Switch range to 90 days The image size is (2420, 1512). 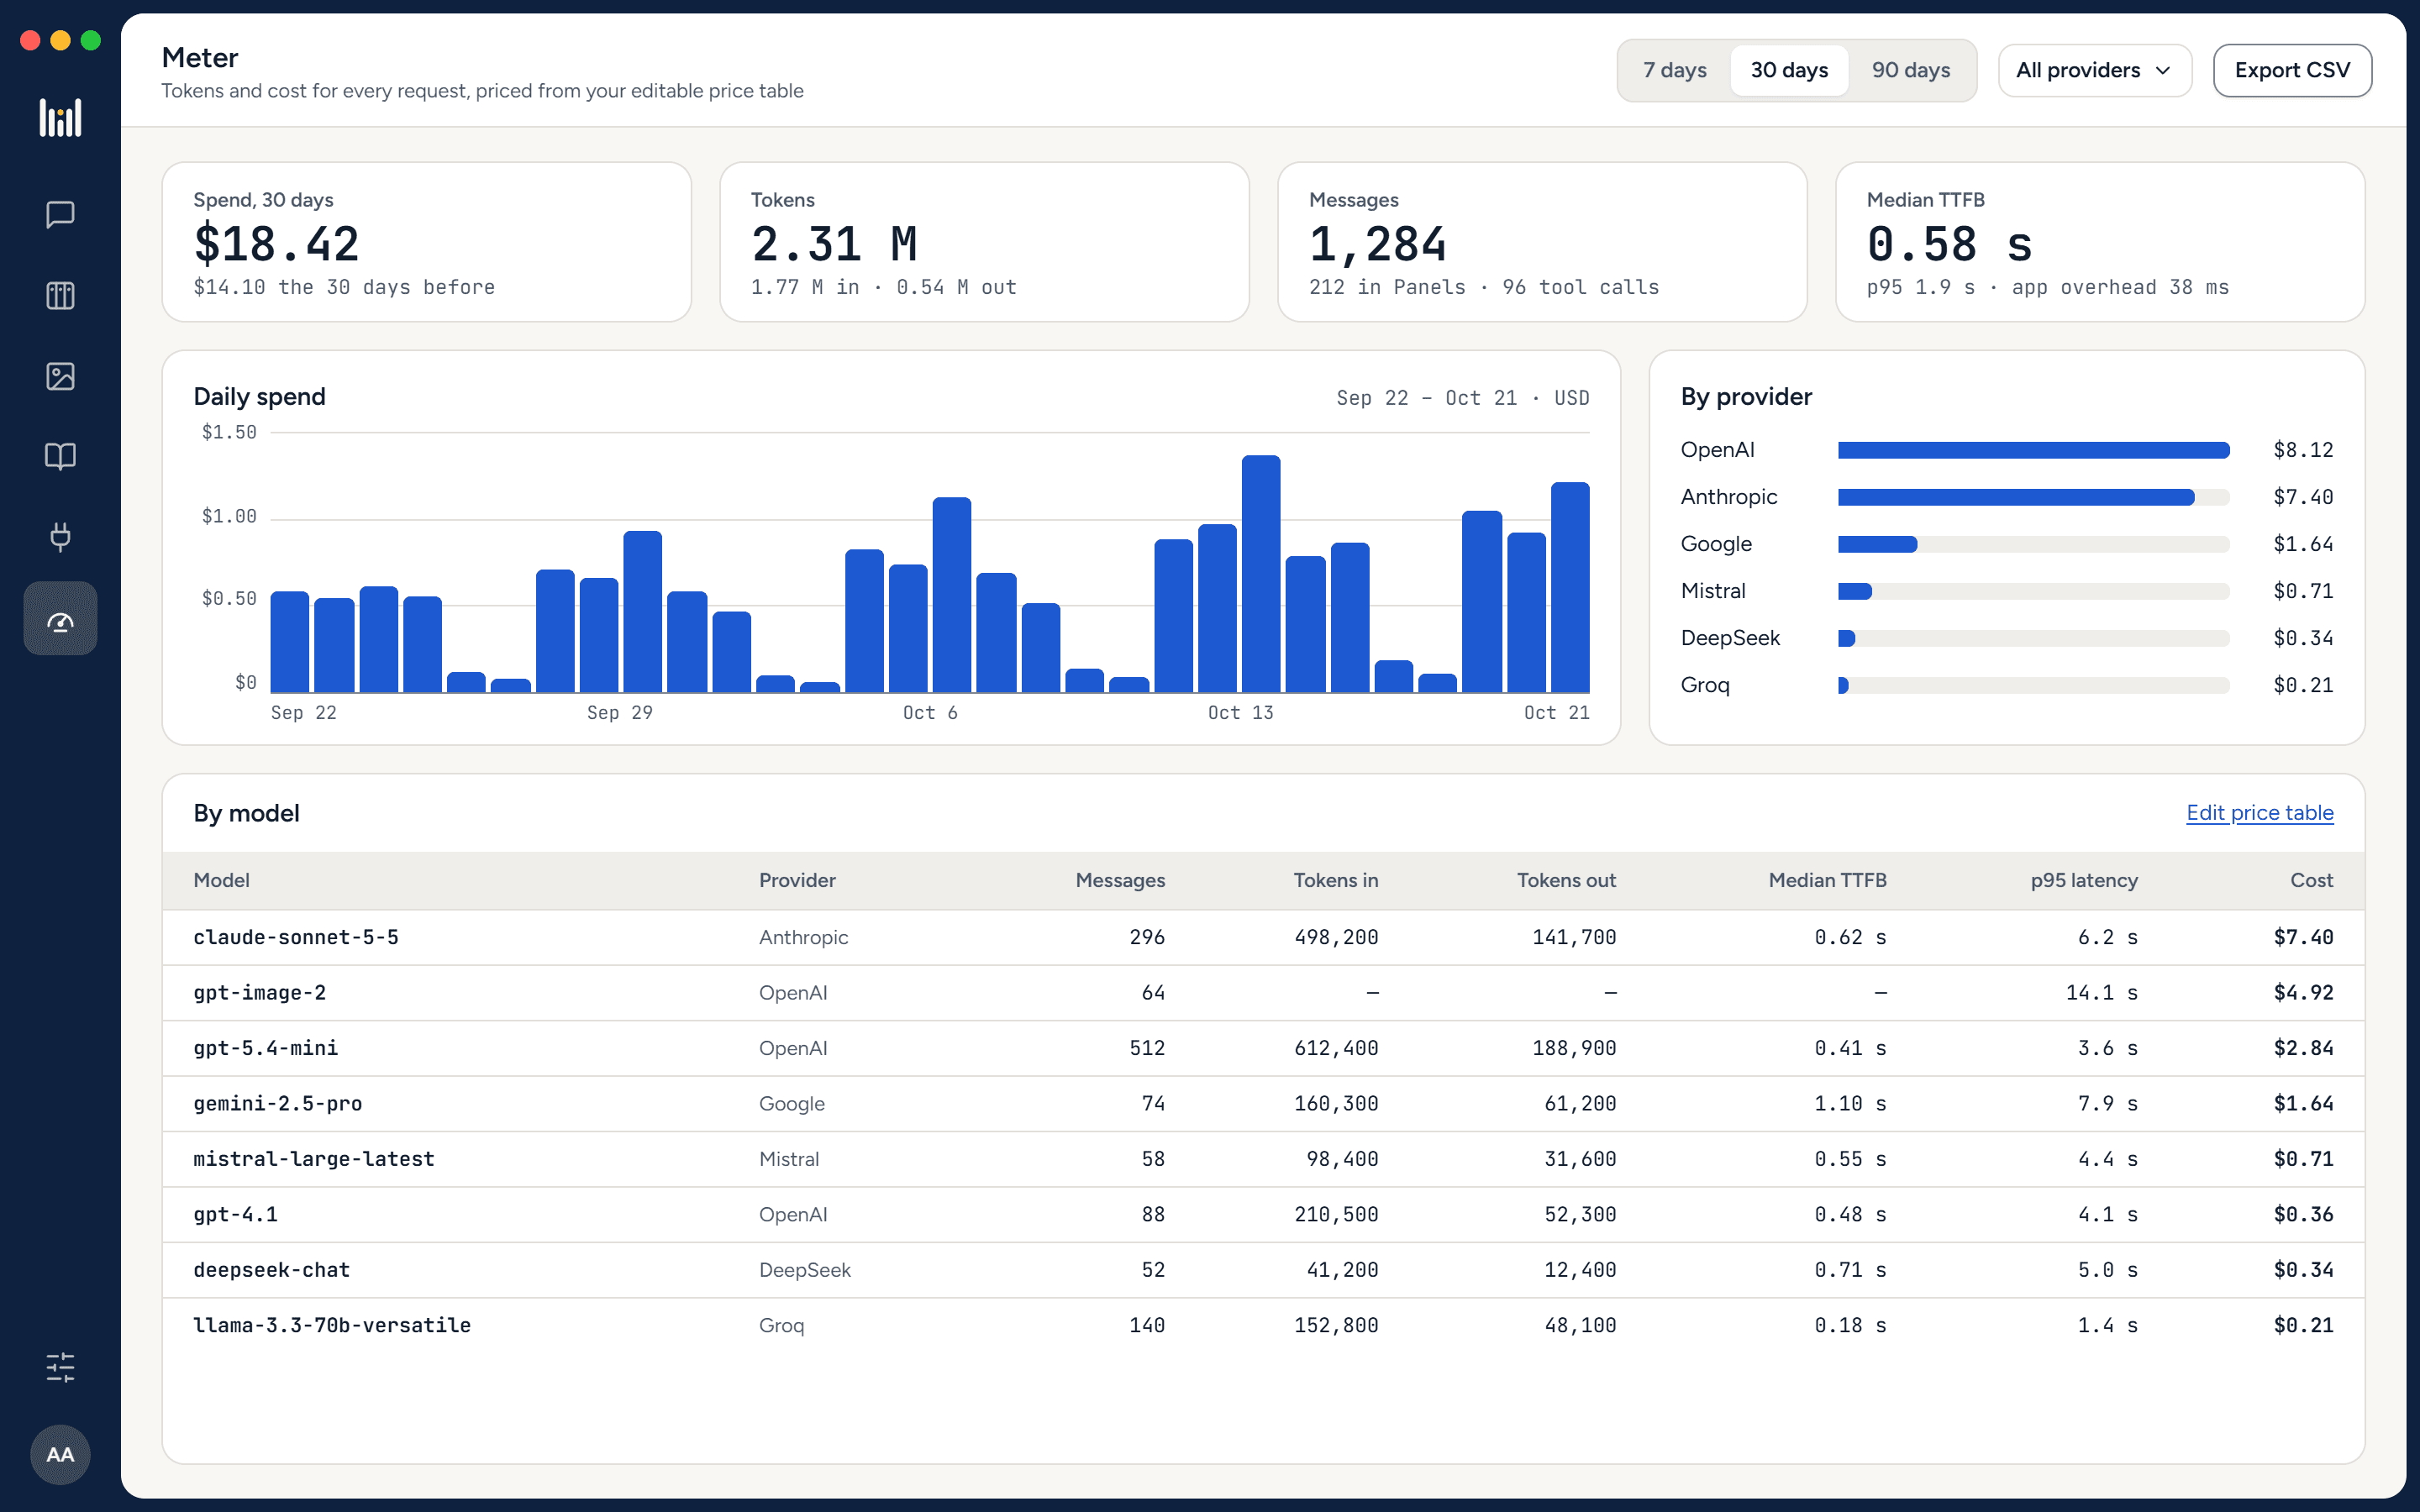click(1911, 70)
